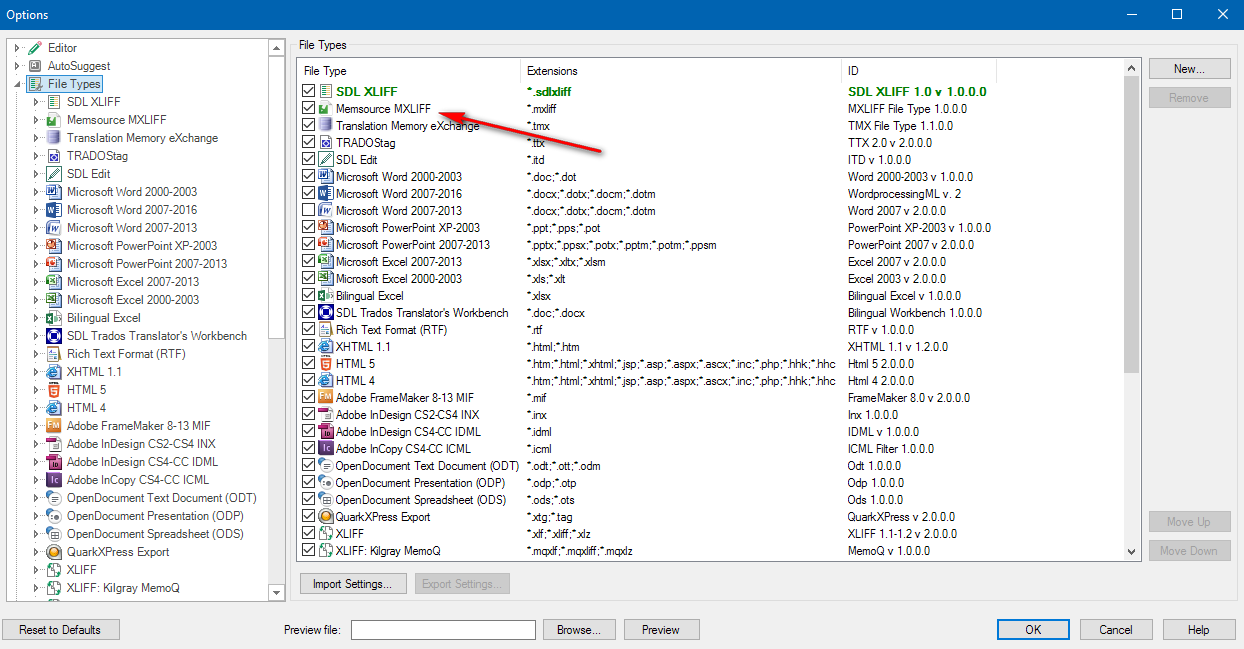Toggle the TRADOStag file type checkbox
The height and width of the screenshot is (649, 1244).
click(x=309, y=142)
